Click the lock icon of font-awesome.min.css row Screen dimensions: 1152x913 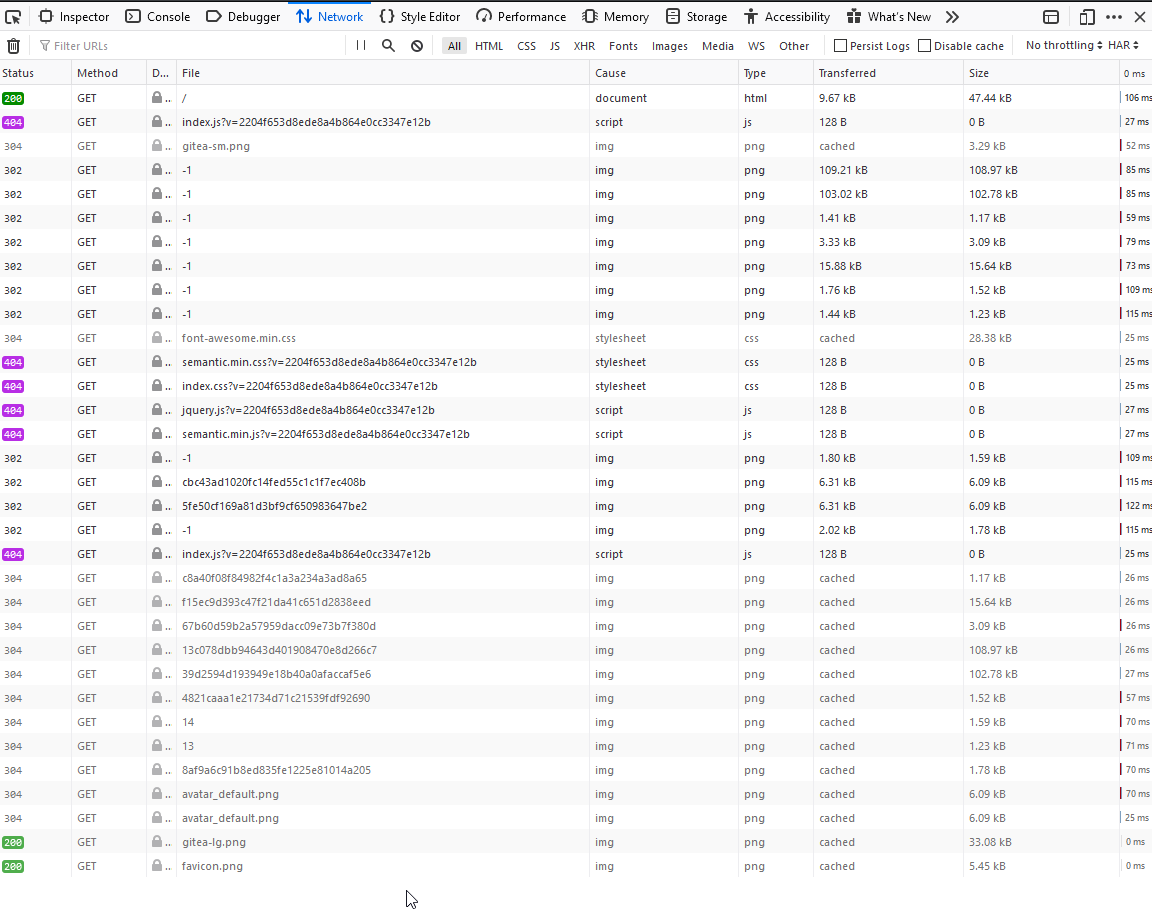coord(156,337)
